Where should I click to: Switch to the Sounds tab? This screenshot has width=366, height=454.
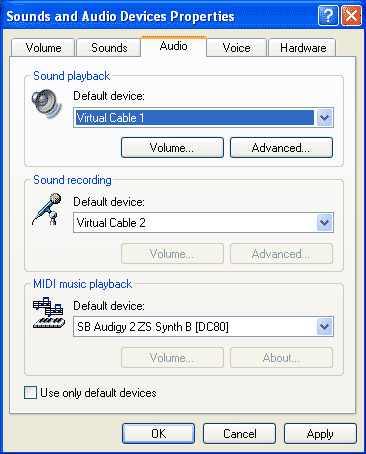tap(109, 48)
